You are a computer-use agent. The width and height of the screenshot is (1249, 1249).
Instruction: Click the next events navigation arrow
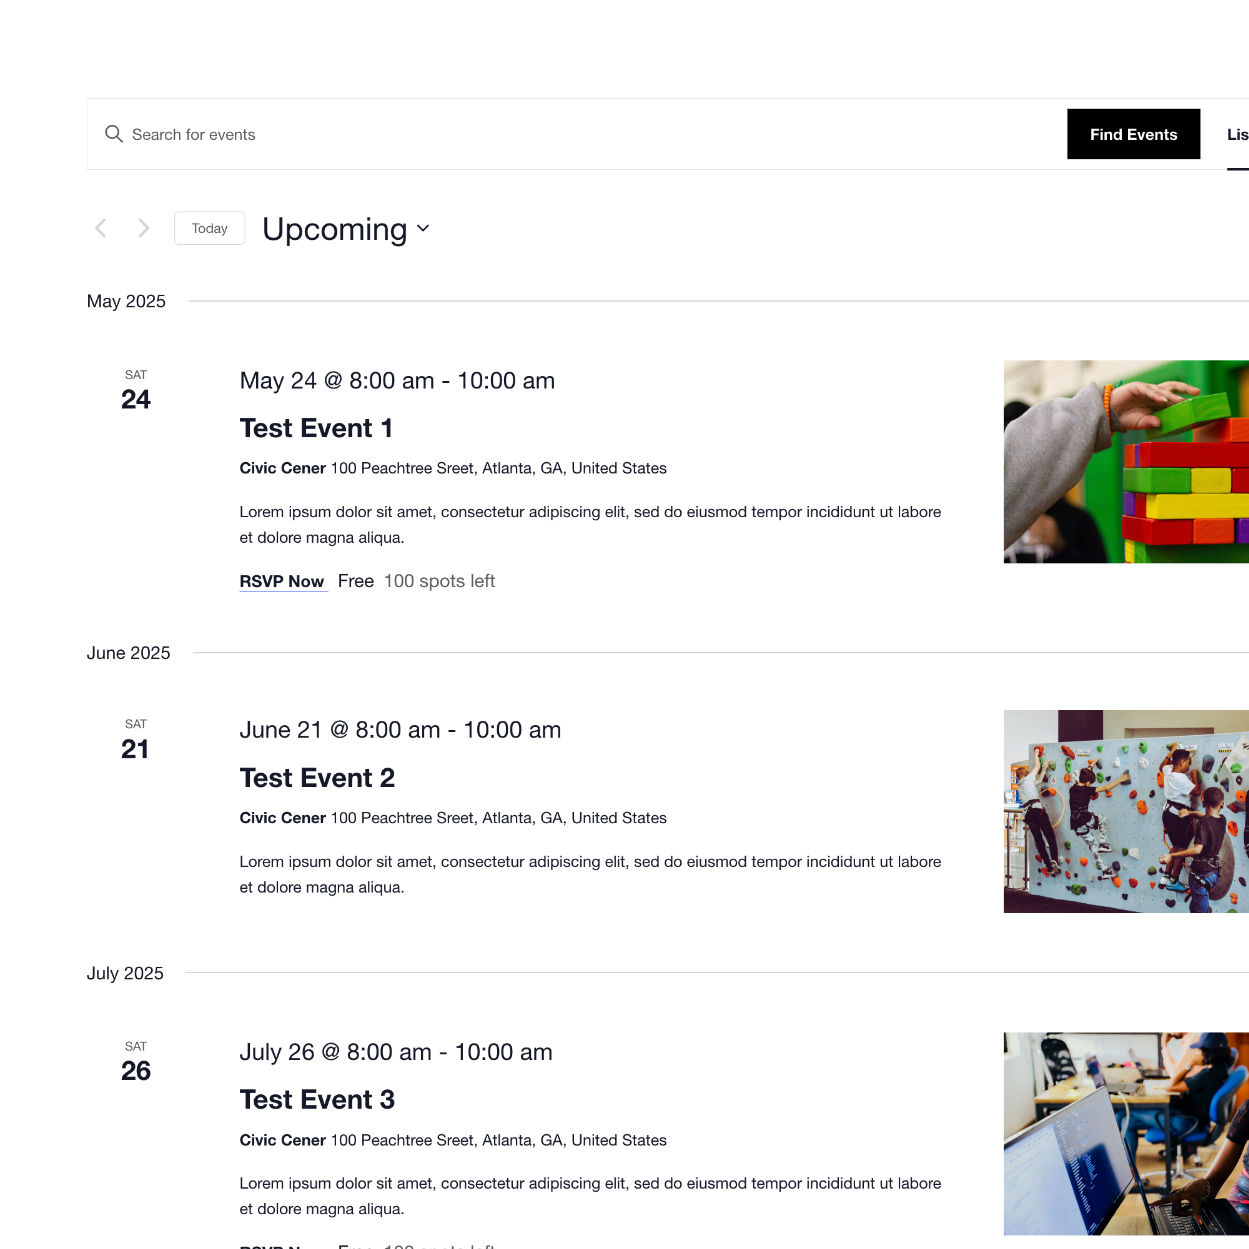click(143, 228)
